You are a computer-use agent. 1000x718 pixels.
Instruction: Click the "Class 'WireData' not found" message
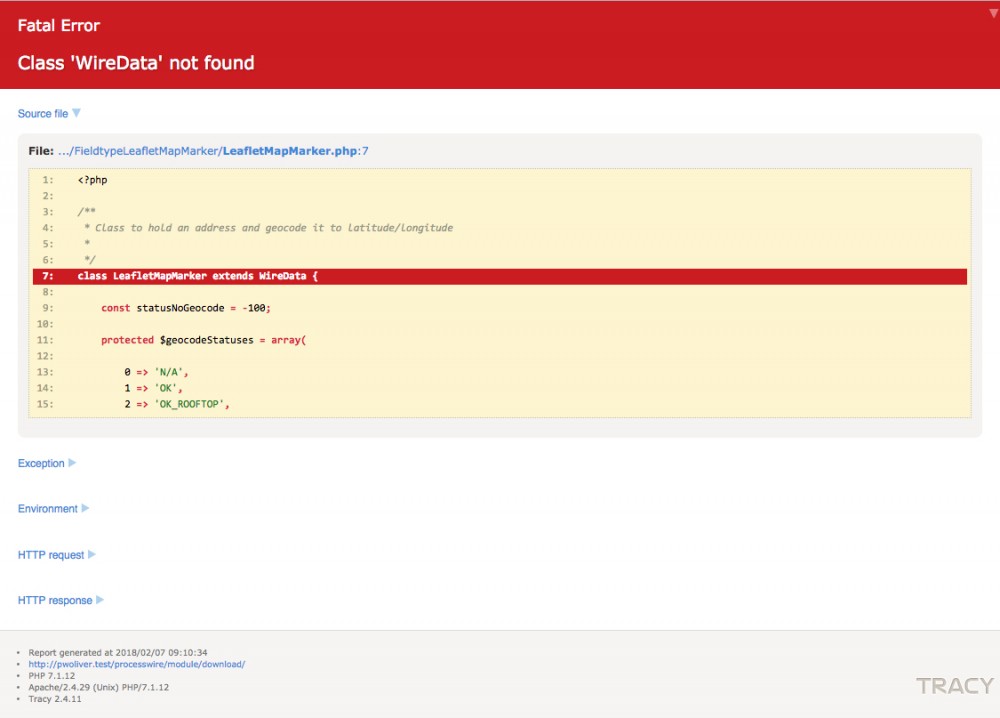tap(136, 63)
